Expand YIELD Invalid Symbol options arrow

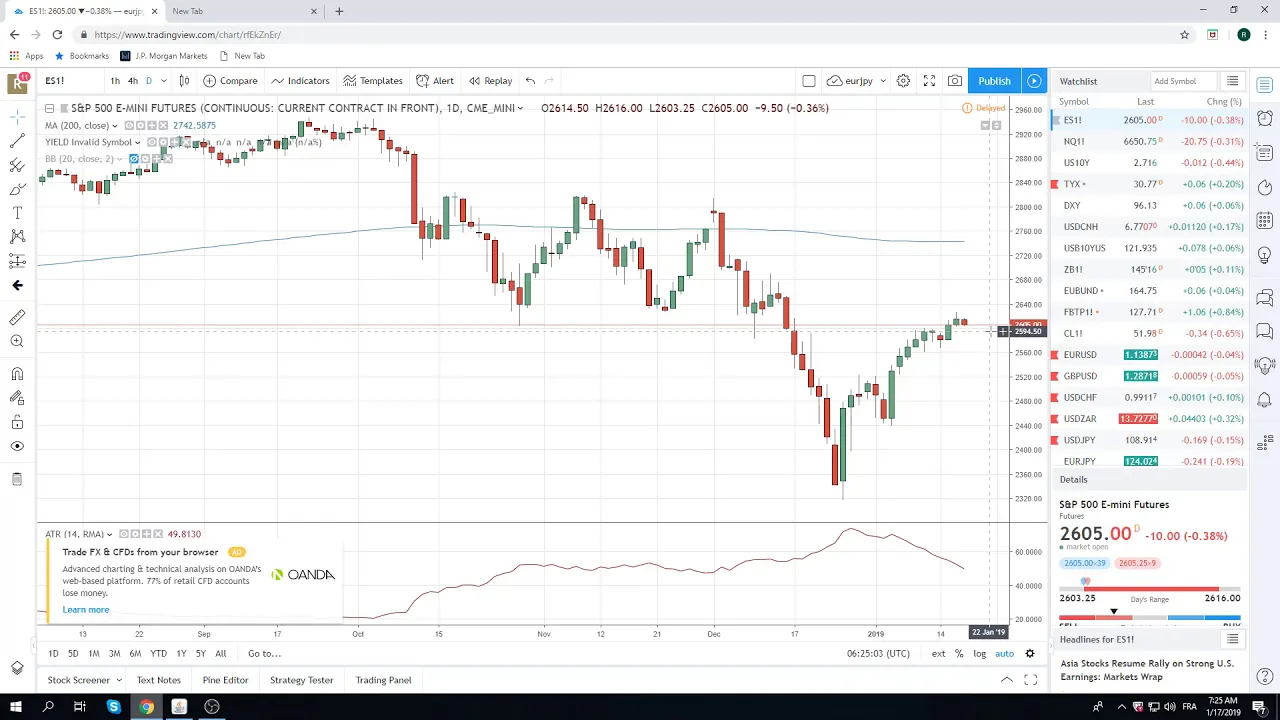[x=137, y=142]
